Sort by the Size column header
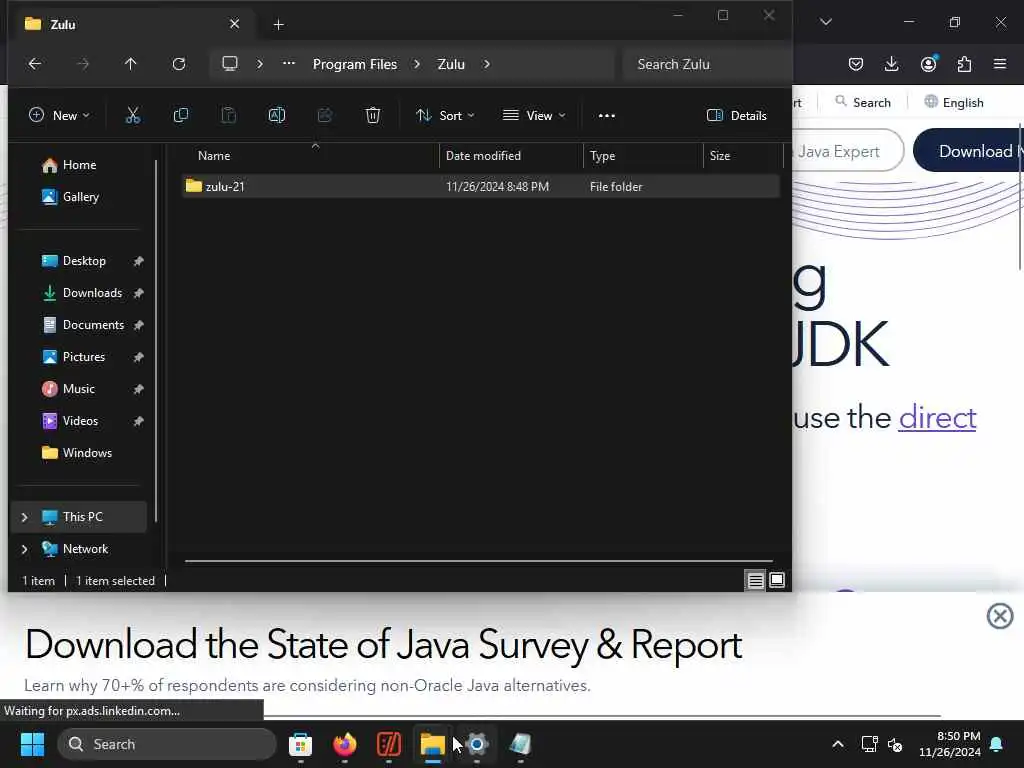This screenshot has height=768, width=1024. point(720,155)
